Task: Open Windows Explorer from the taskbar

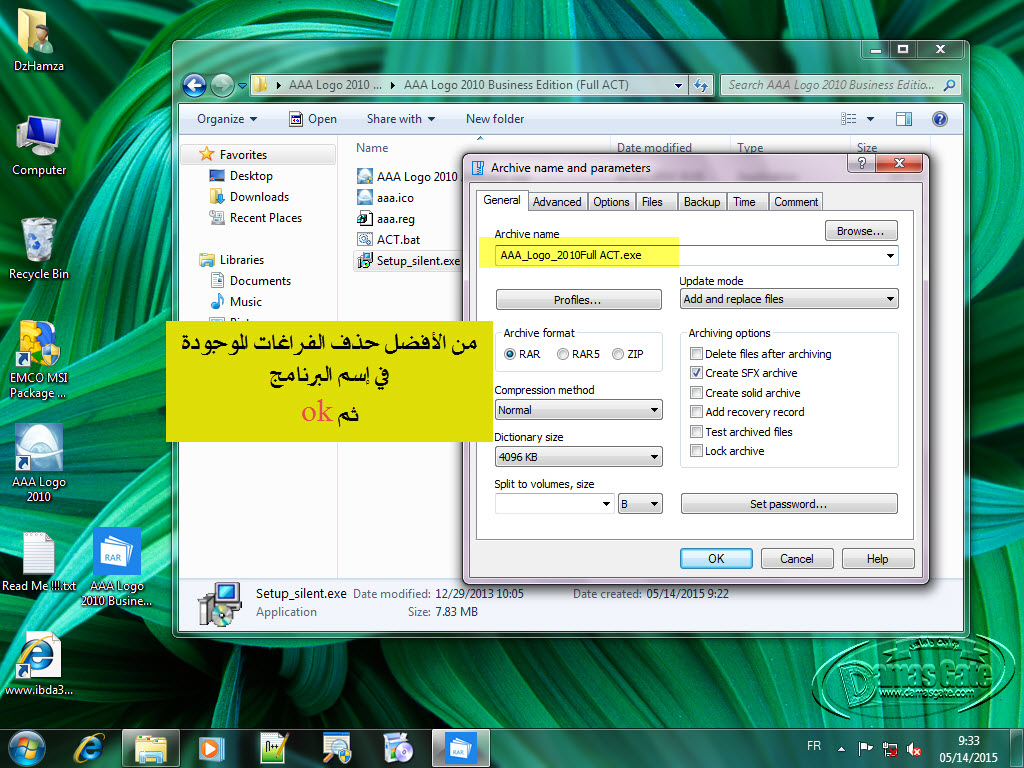Action: coord(150,748)
